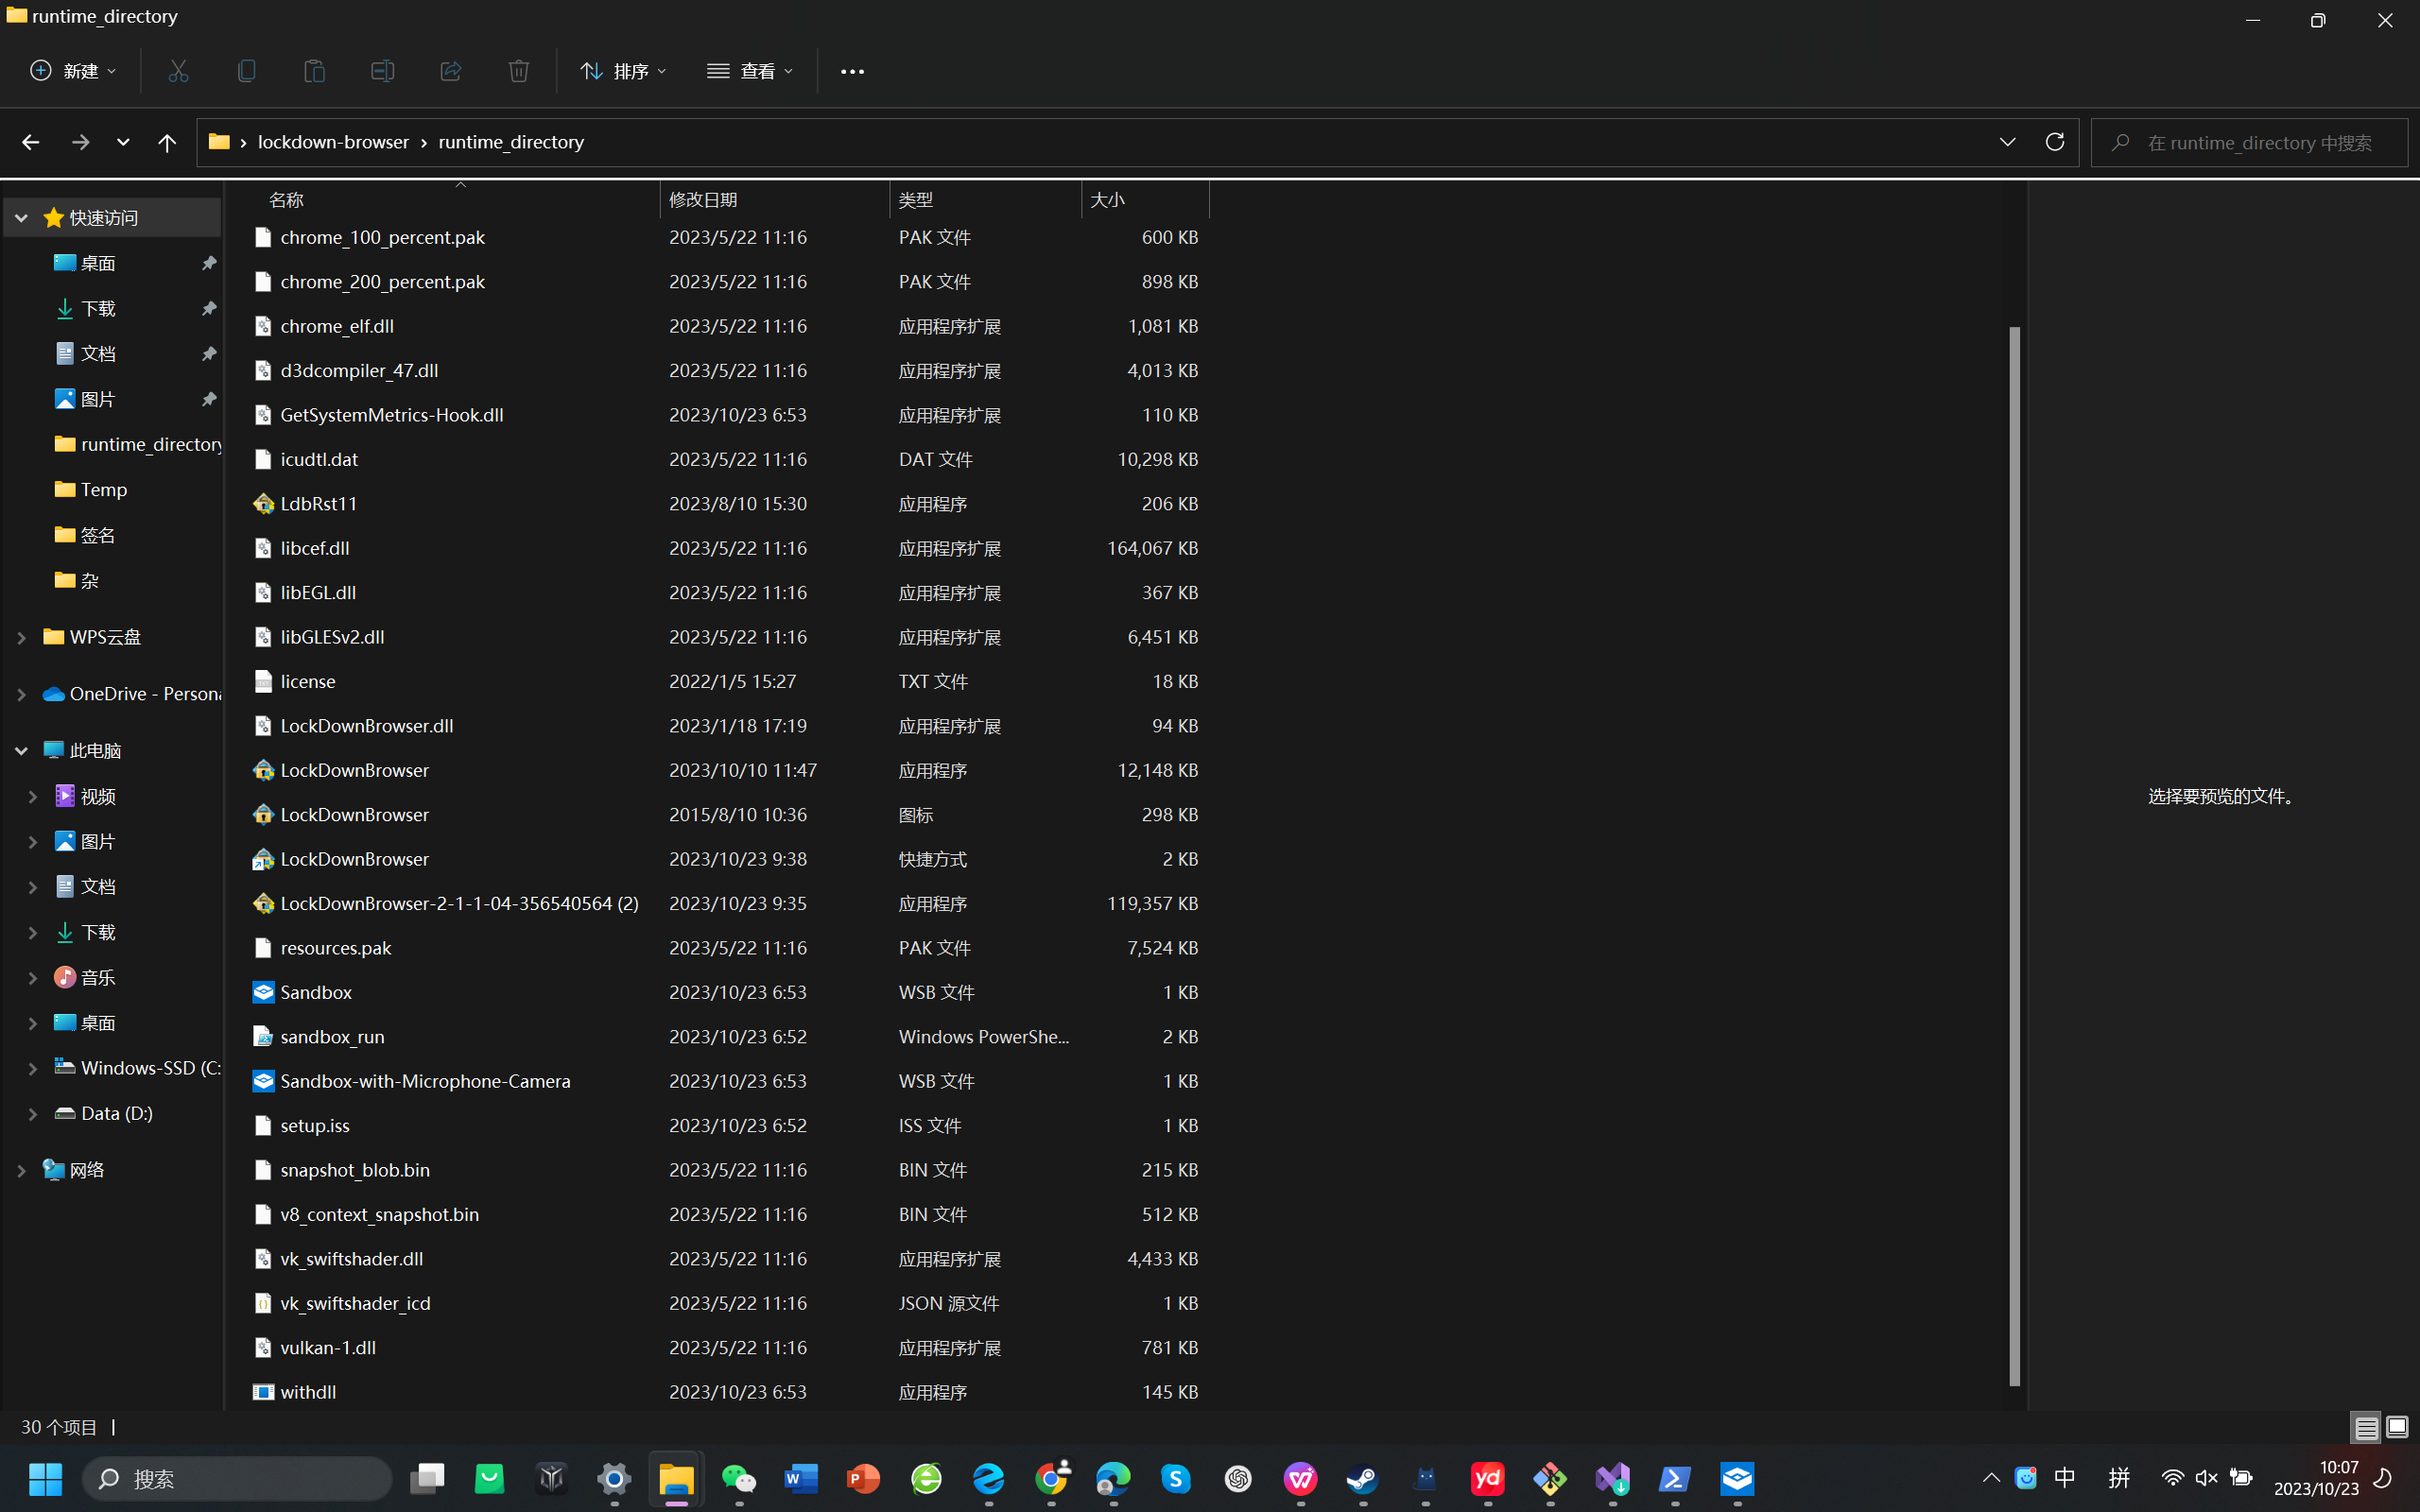Open WeChat from the taskbar
The image size is (2420, 1512).
point(740,1479)
